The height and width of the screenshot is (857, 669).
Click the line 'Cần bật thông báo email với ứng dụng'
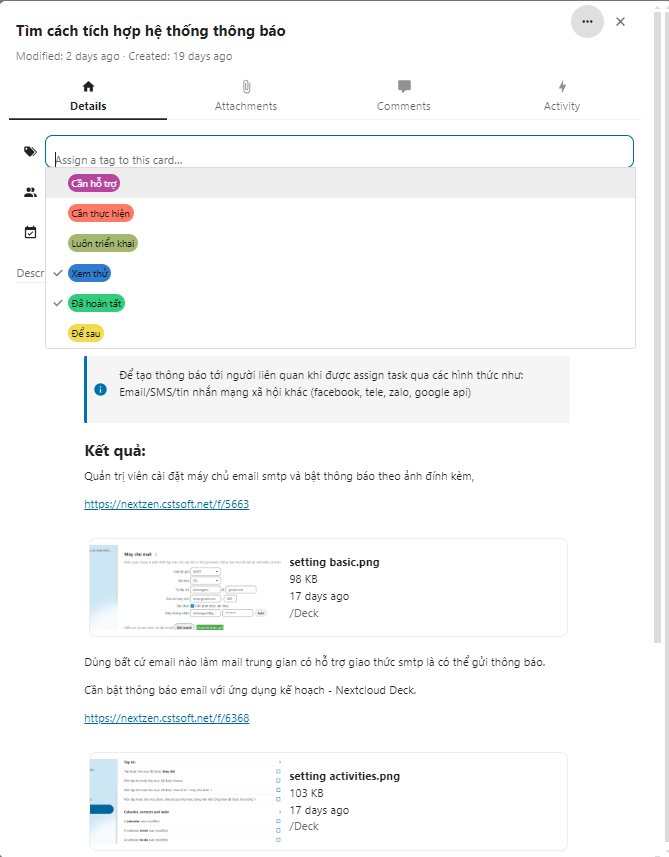click(x=250, y=690)
